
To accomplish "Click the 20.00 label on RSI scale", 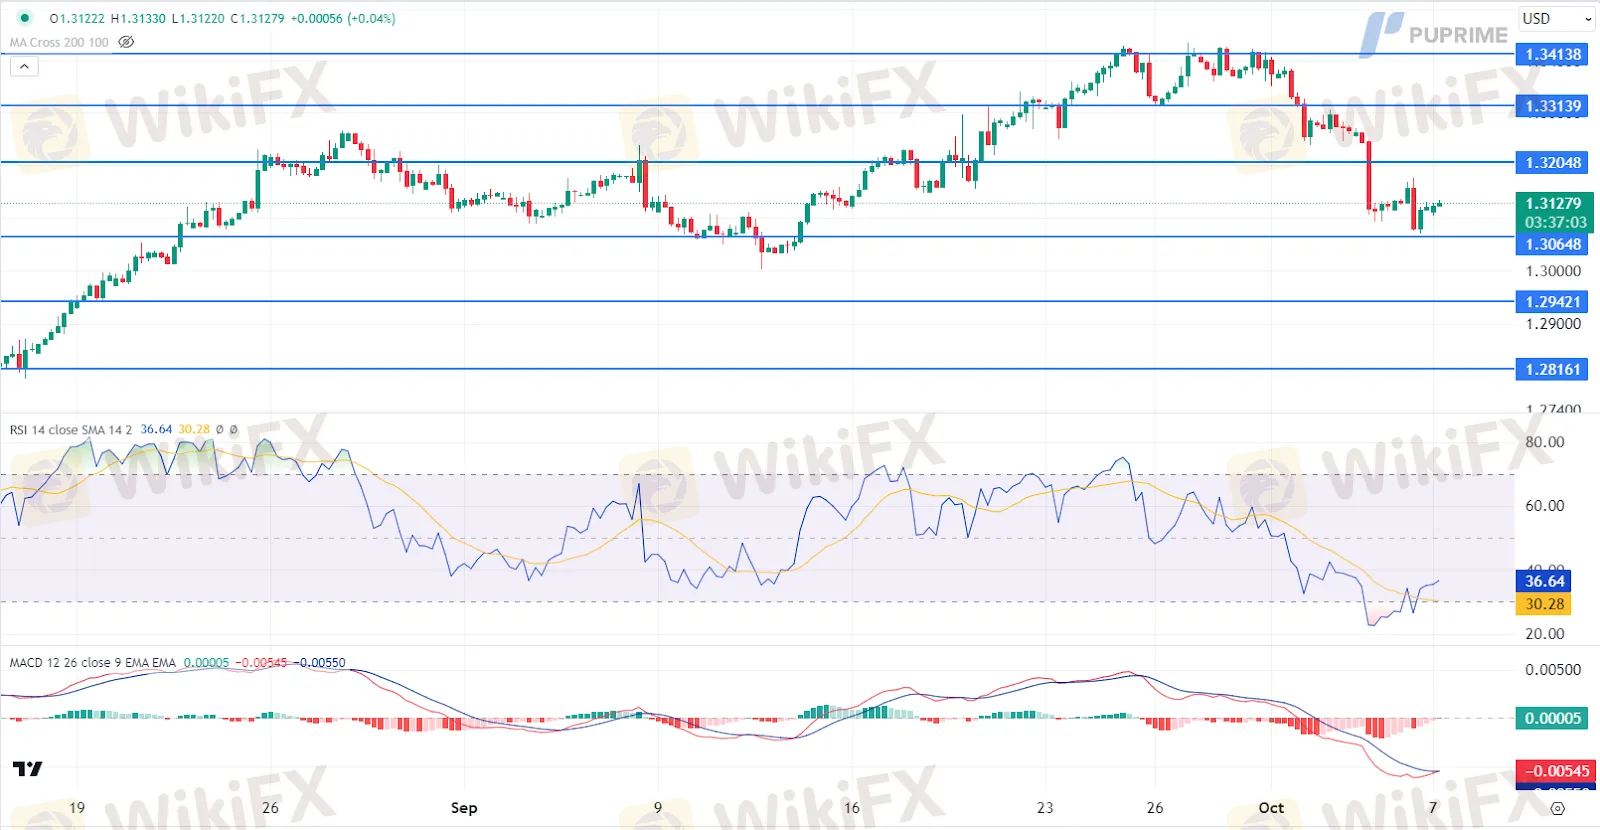I will tap(1544, 634).
